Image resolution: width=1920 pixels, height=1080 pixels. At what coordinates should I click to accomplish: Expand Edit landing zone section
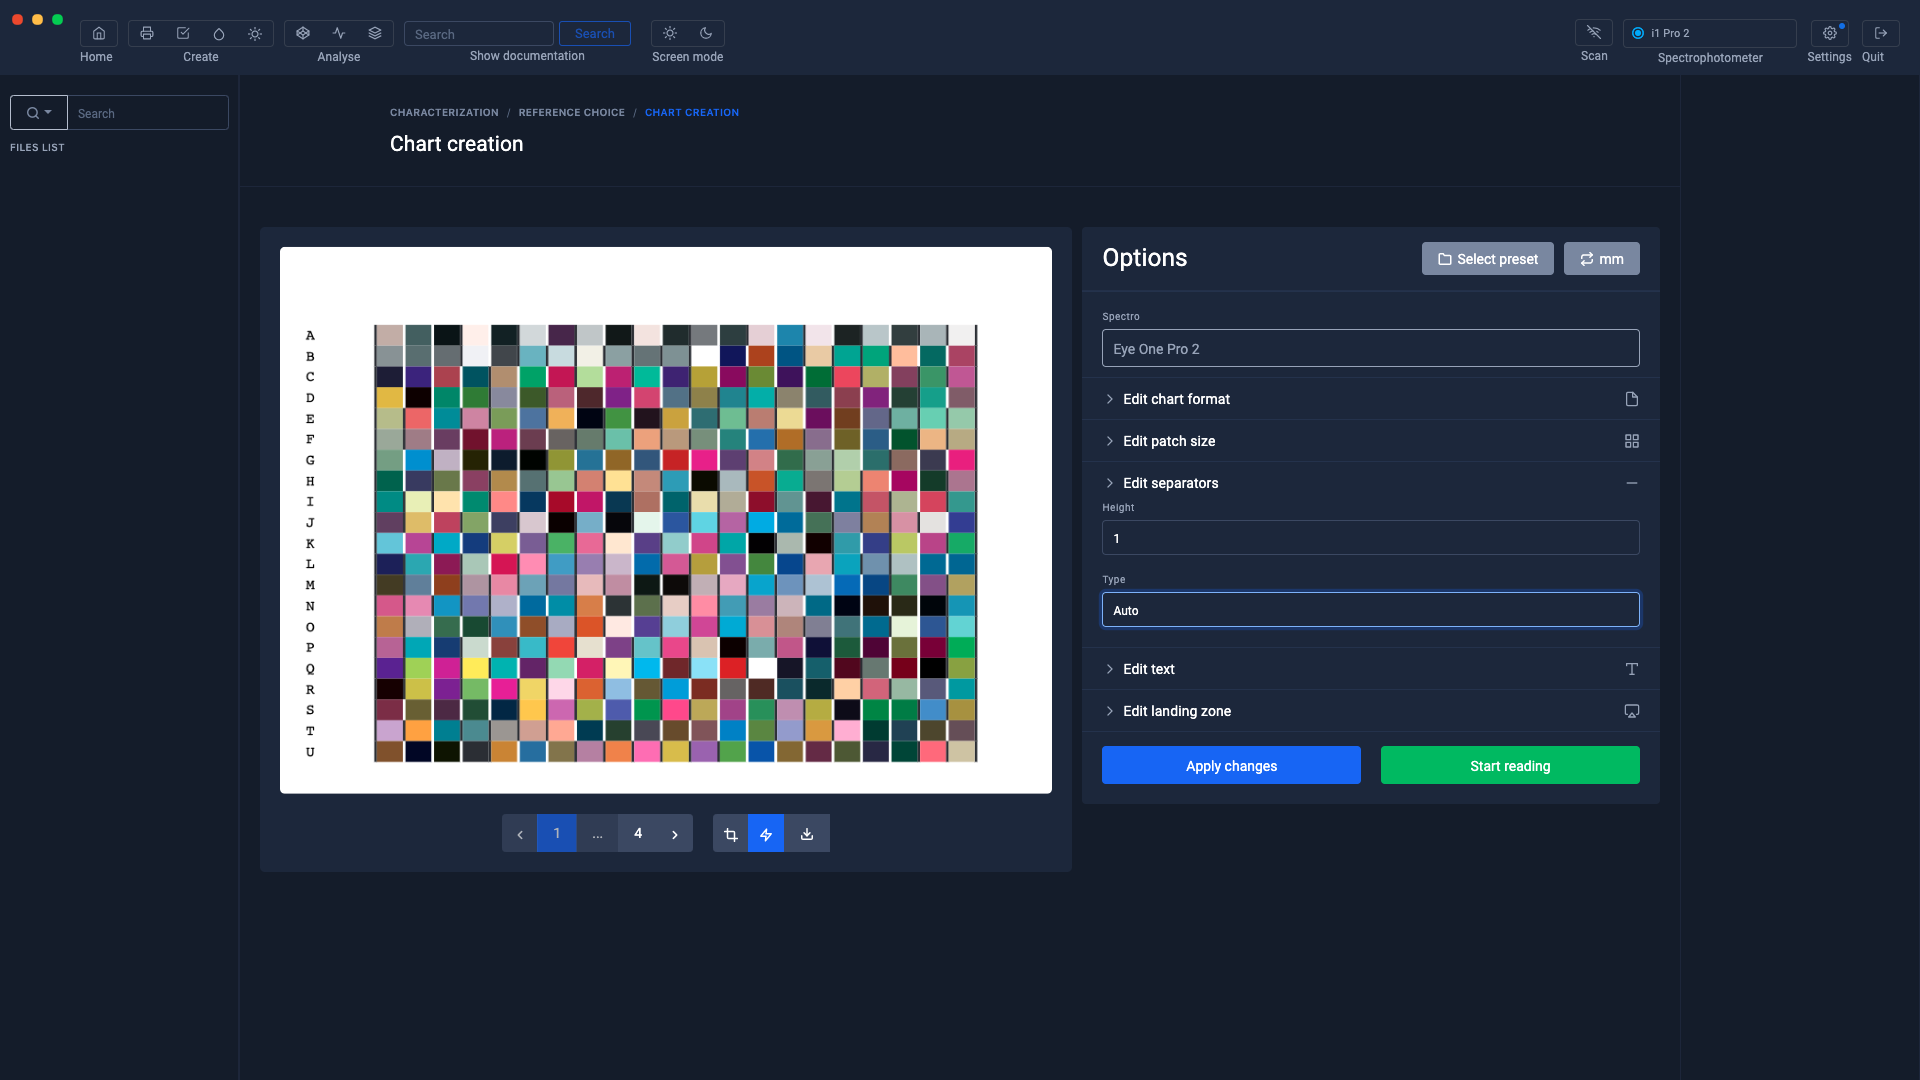click(x=1371, y=711)
